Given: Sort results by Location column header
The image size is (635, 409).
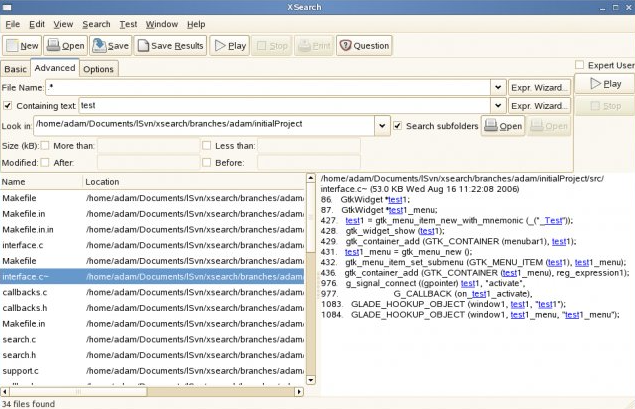Looking at the screenshot, I should pos(193,182).
